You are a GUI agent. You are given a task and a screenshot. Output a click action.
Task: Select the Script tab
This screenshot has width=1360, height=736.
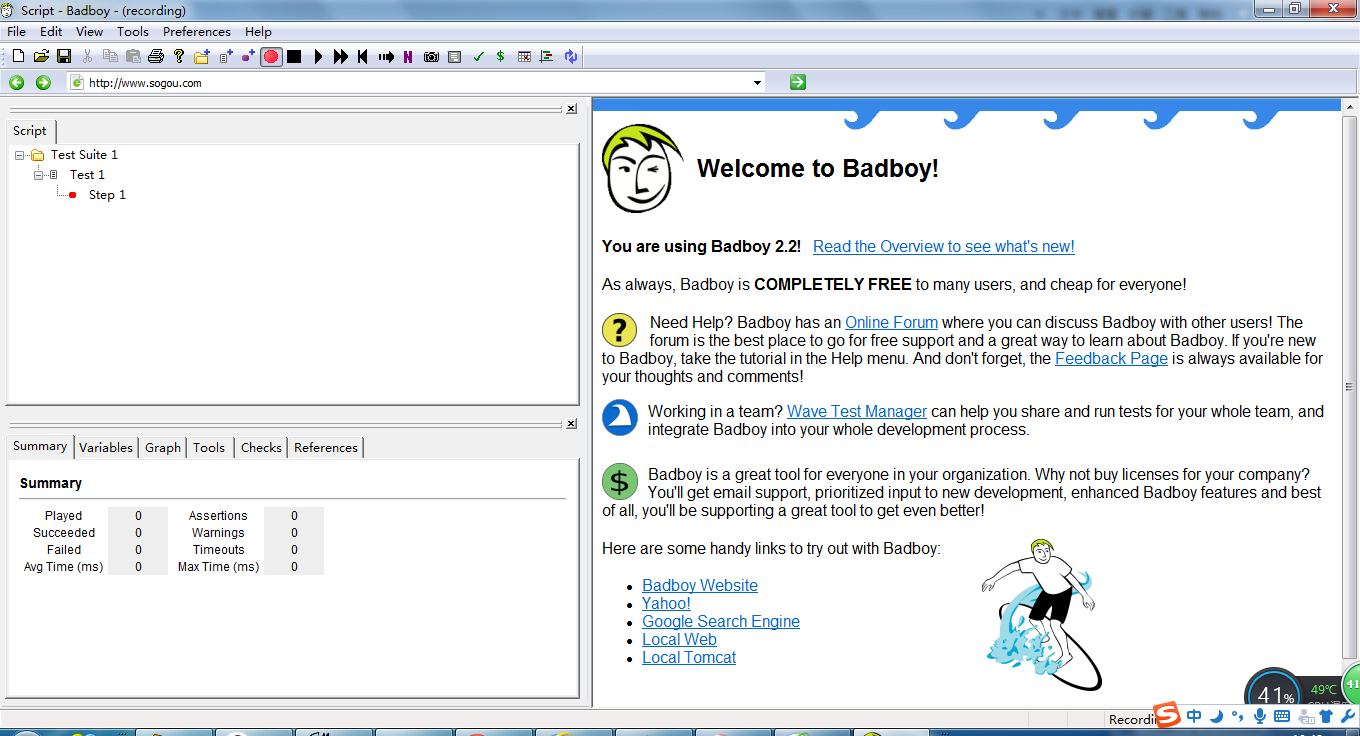tap(30, 131)
